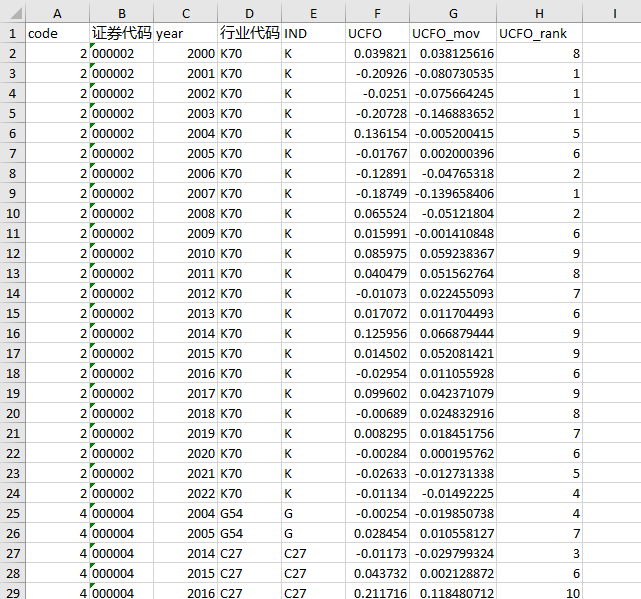
Task: Select column E header
Action: pyautogui.click(x=314, y=13)
